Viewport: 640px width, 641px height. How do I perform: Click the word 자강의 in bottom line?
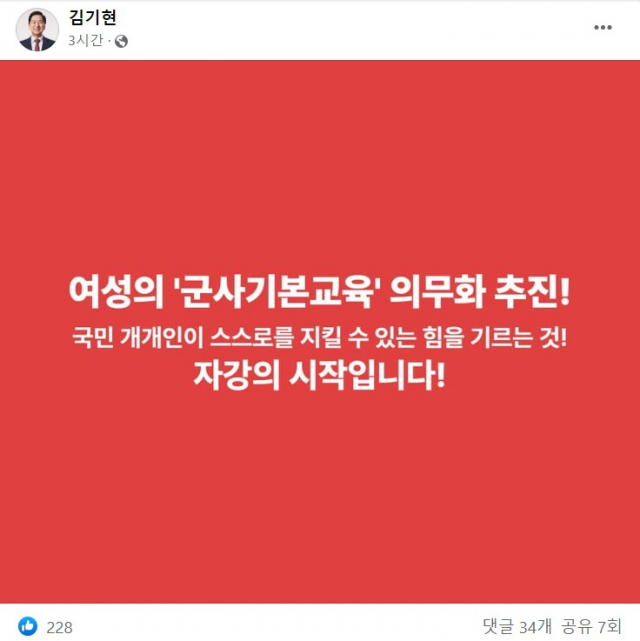[x=236, y=375]
